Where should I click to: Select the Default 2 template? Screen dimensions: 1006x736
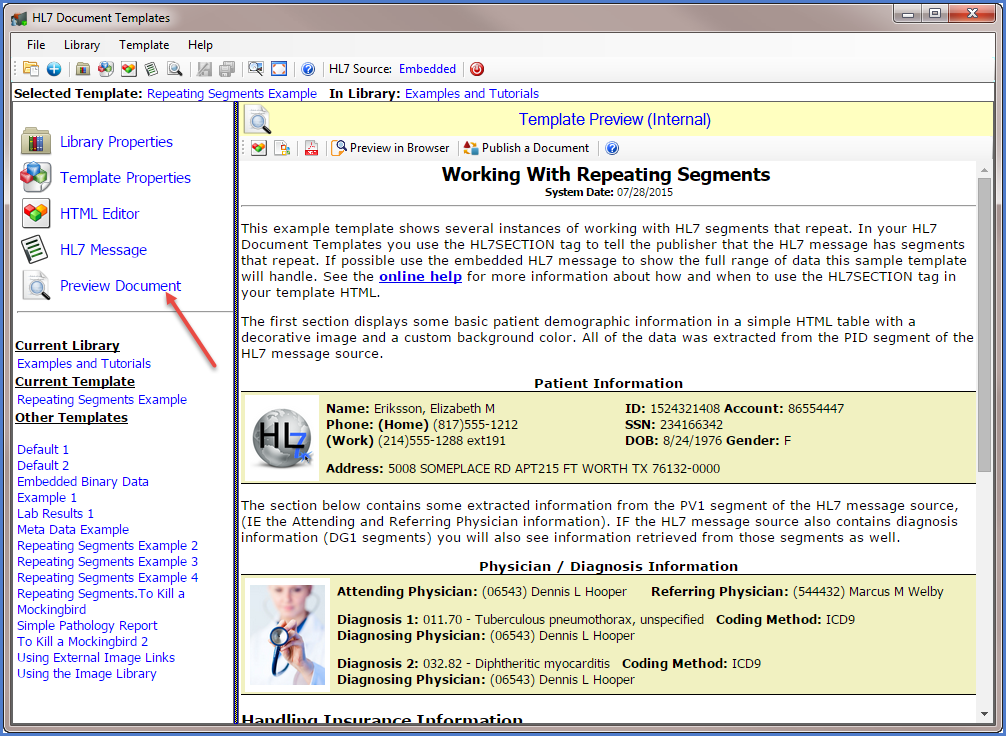click(x=42, y=465)
